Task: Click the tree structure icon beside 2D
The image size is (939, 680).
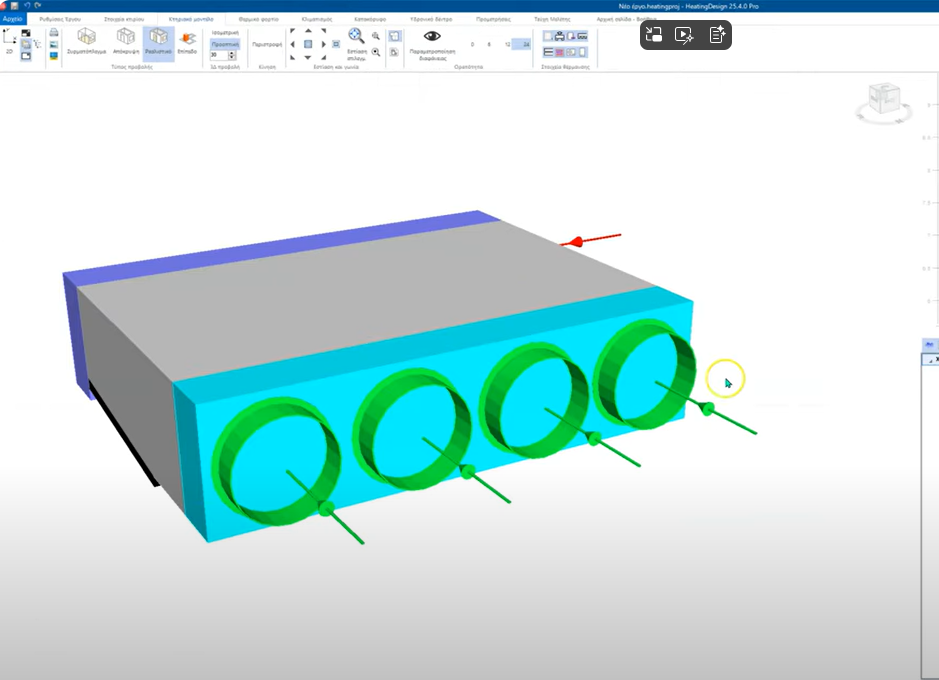Action: pyautogui.click(x=37, y=44)
